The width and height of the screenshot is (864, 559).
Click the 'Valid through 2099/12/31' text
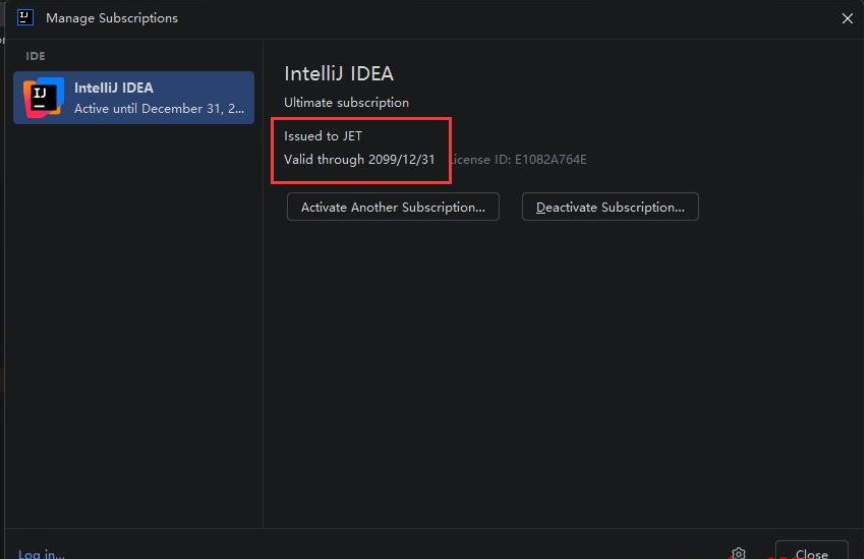pyautogui.click(x=359, y=160)
